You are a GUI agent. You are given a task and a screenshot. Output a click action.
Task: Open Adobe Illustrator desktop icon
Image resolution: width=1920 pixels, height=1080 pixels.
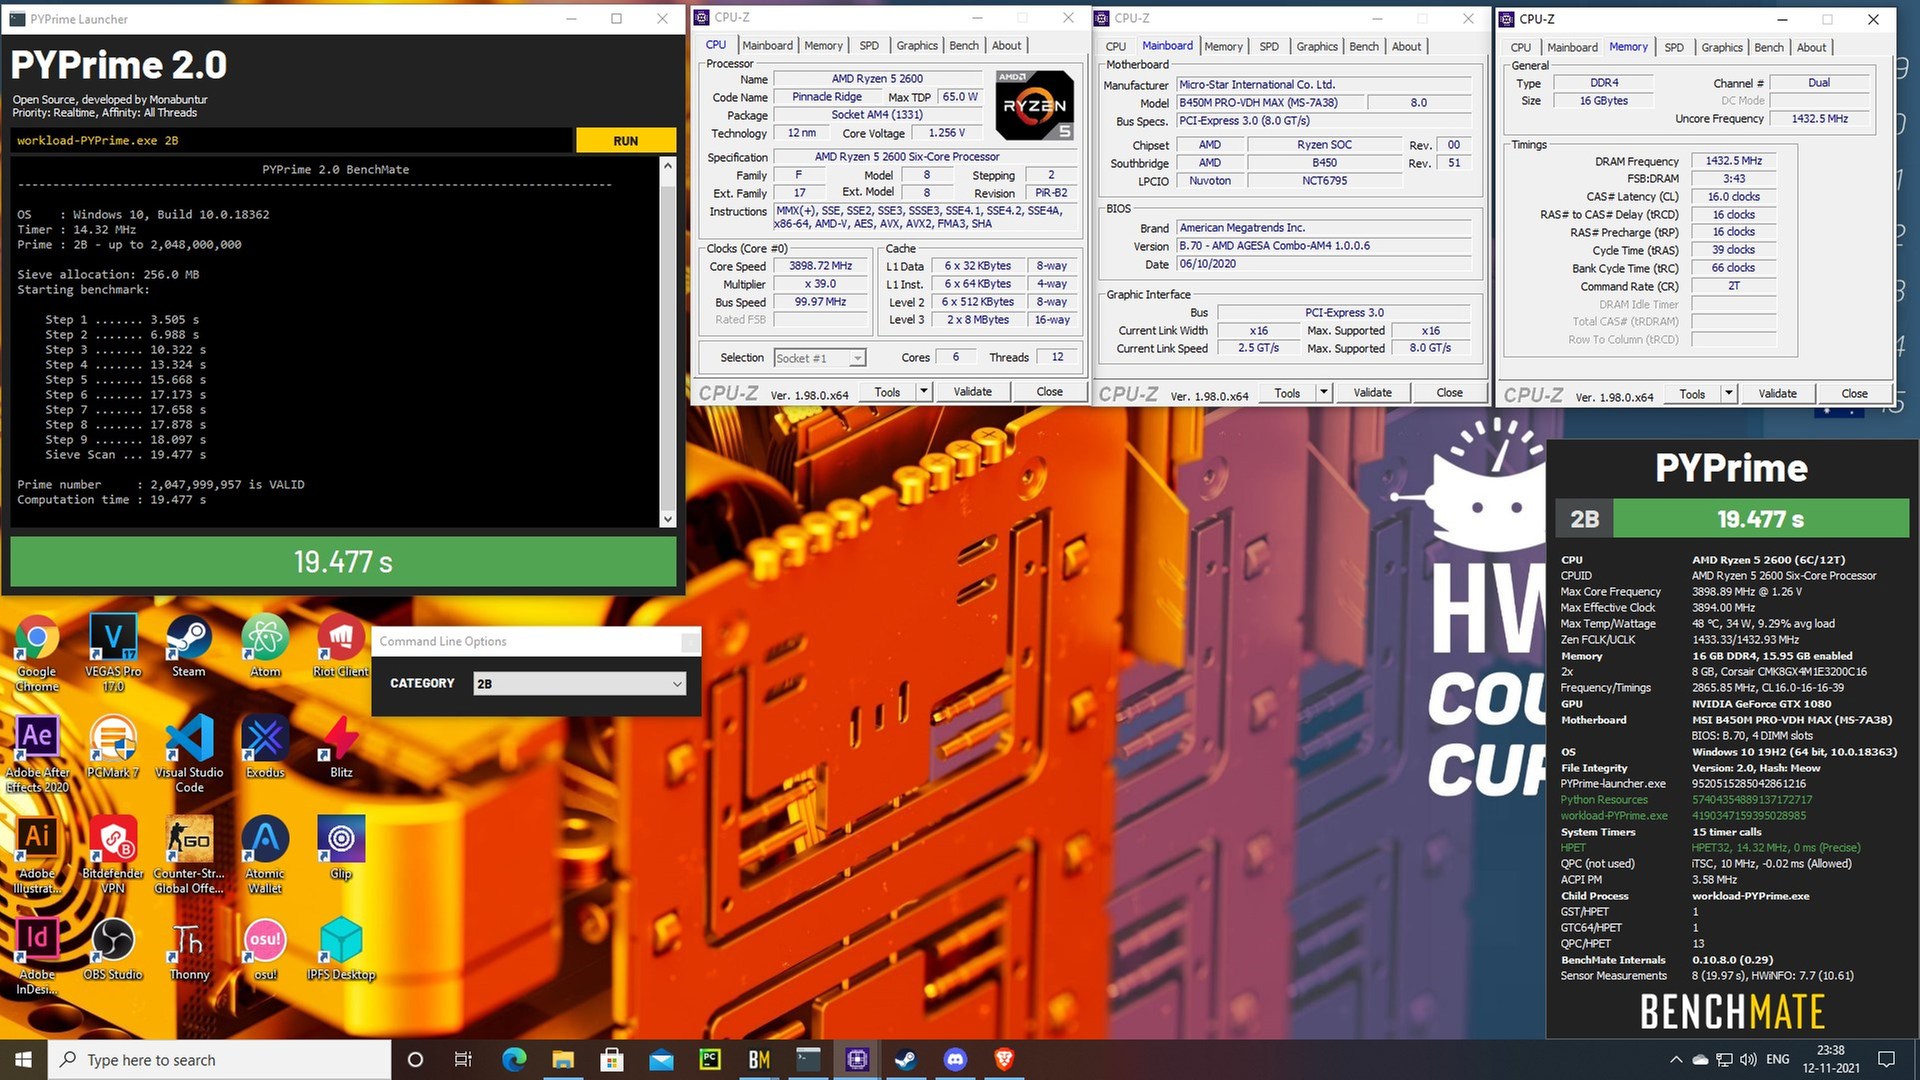(x=37, y=854)
